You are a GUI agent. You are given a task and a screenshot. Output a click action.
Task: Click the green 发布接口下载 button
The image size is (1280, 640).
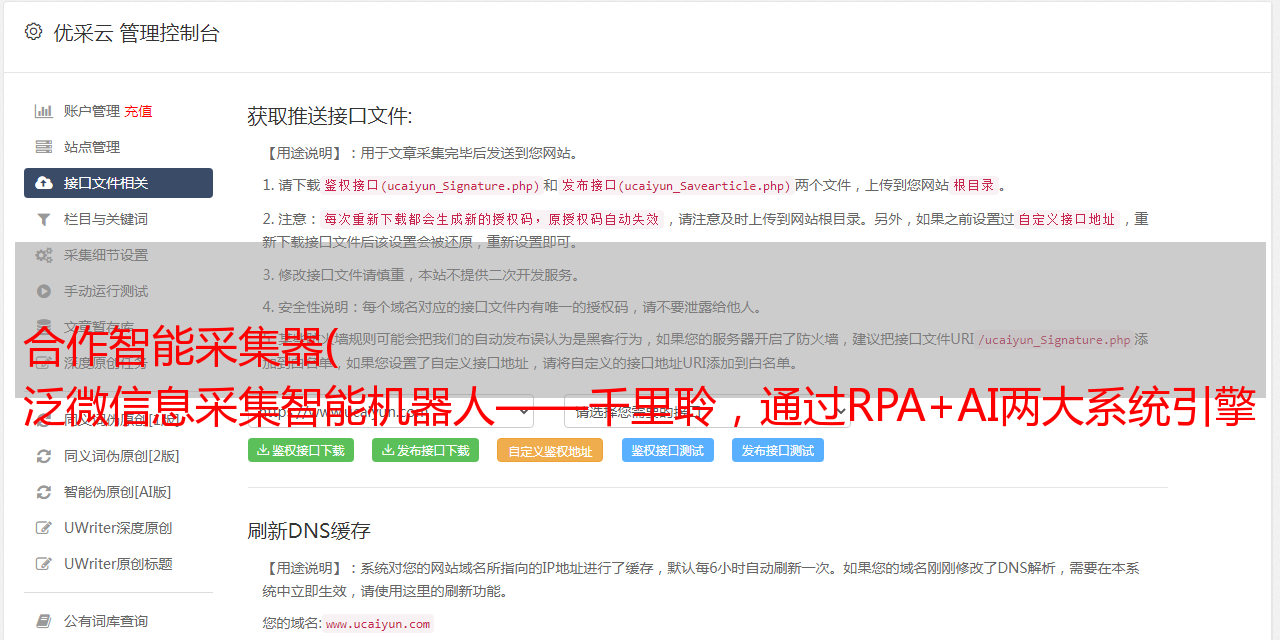[425, 450]
